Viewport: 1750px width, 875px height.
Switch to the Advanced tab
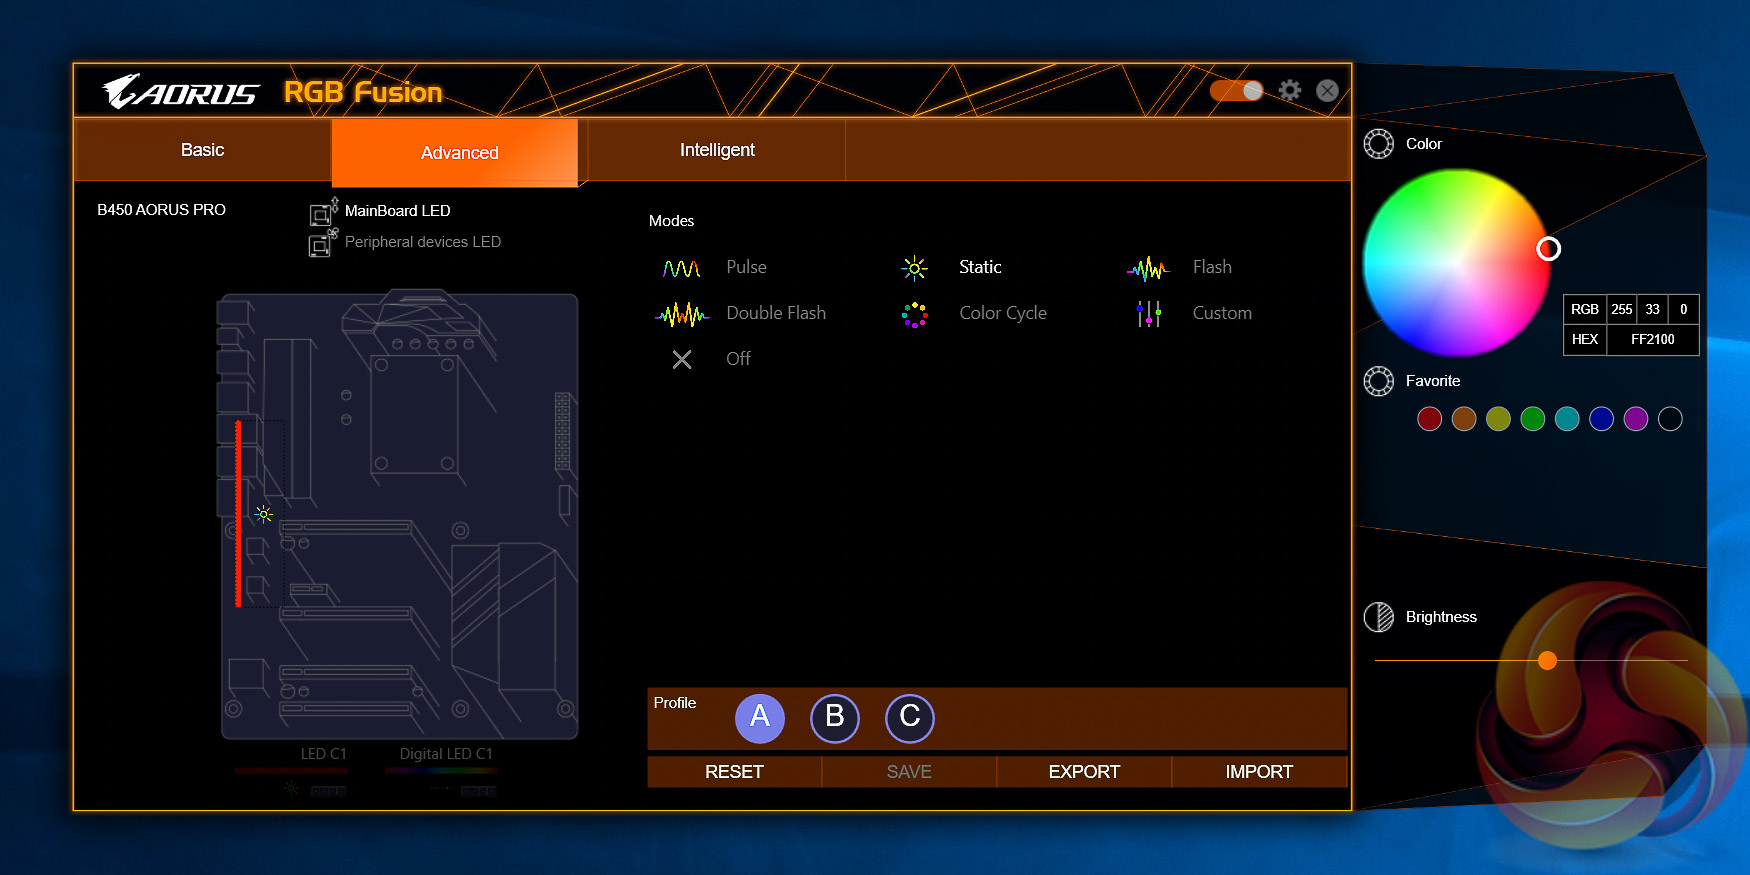455,152
